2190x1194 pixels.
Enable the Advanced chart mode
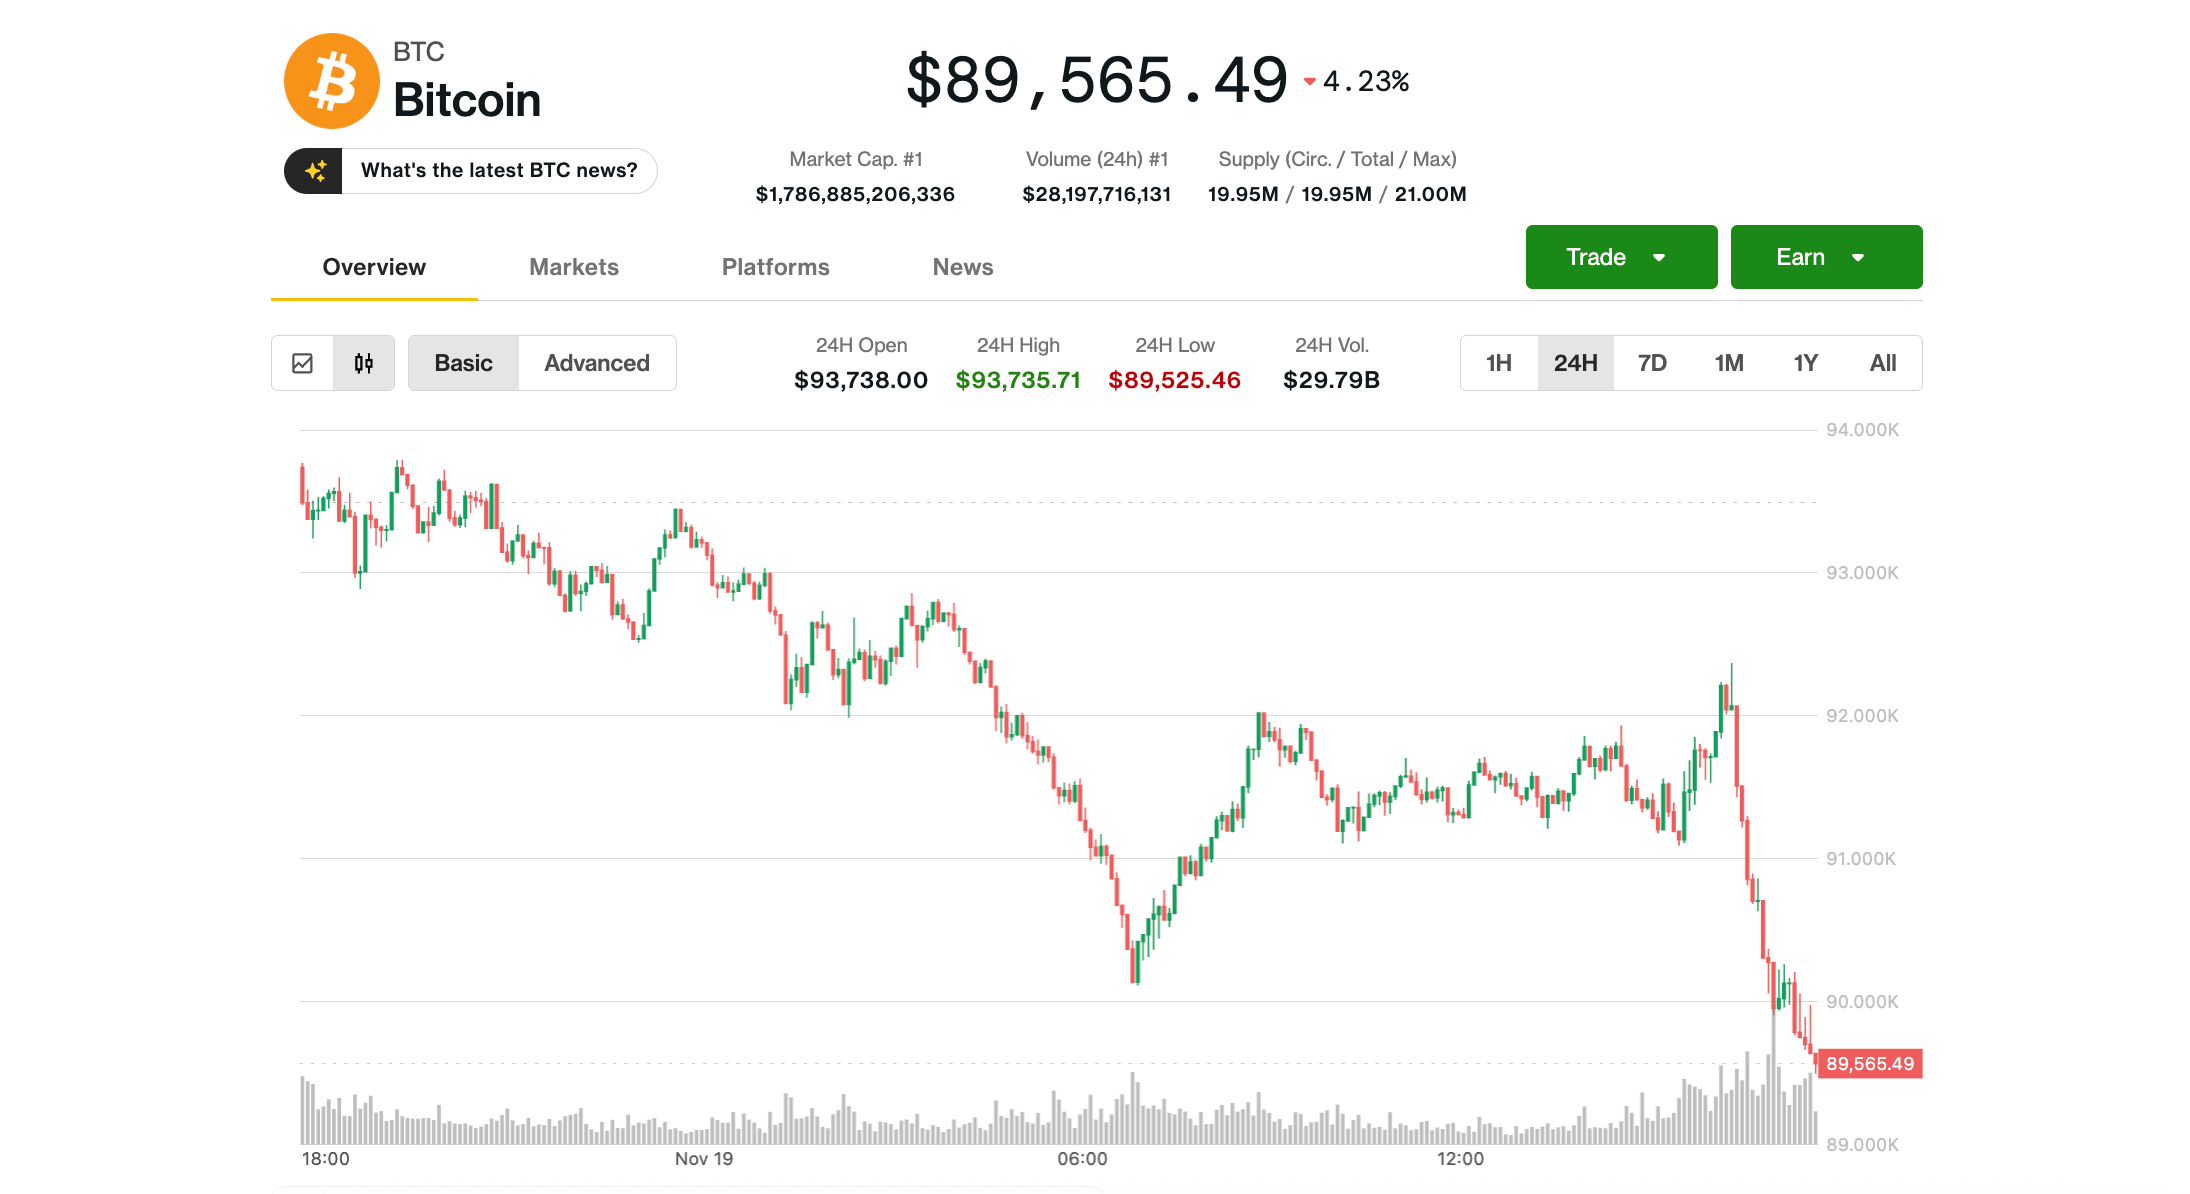coord(596,363)
